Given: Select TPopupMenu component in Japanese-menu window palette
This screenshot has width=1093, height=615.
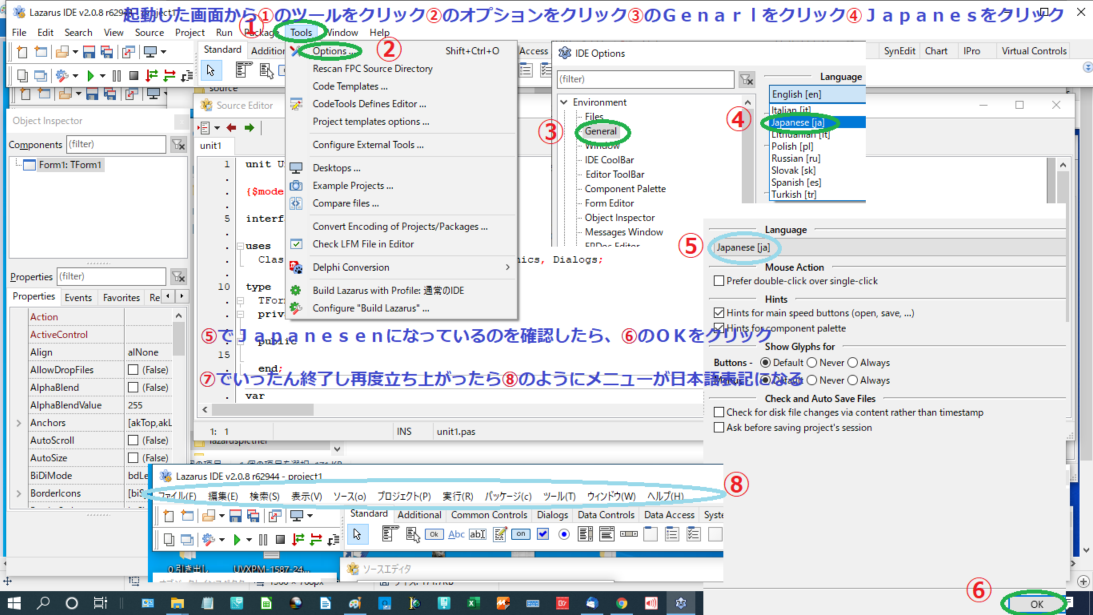Looking at the screenshot, I should click(x=412, y=535).
